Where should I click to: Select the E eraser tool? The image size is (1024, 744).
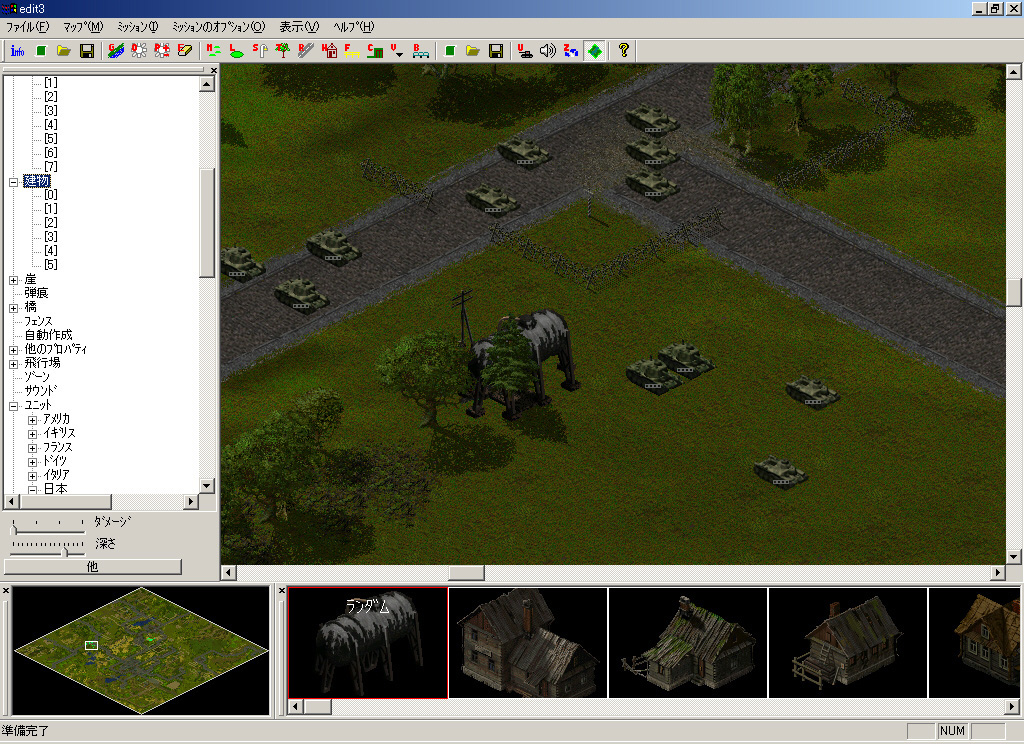pyautogui.click(x=185, y=51)
